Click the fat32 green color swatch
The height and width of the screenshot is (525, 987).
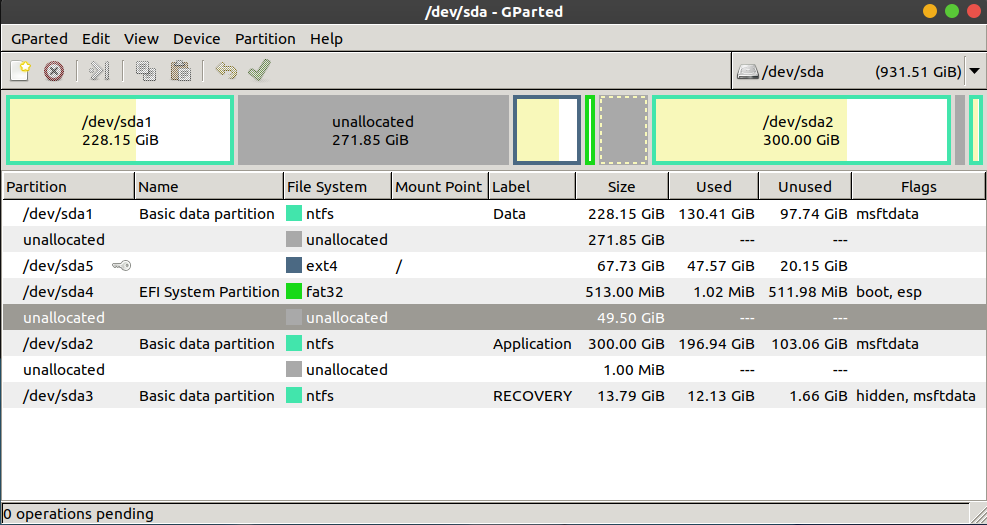tap(294, 291)
